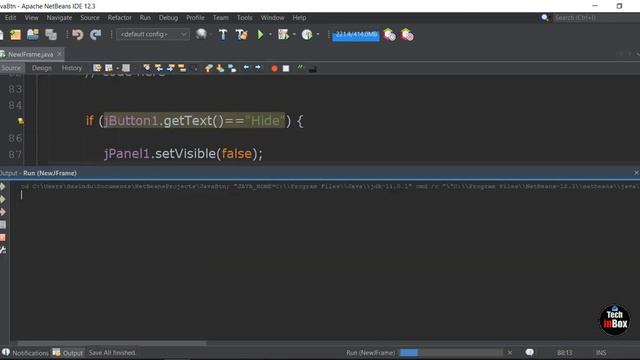640x360 pixels.
Task: Click the Find Previous Occurrence icon
Action: pos(159,68)
